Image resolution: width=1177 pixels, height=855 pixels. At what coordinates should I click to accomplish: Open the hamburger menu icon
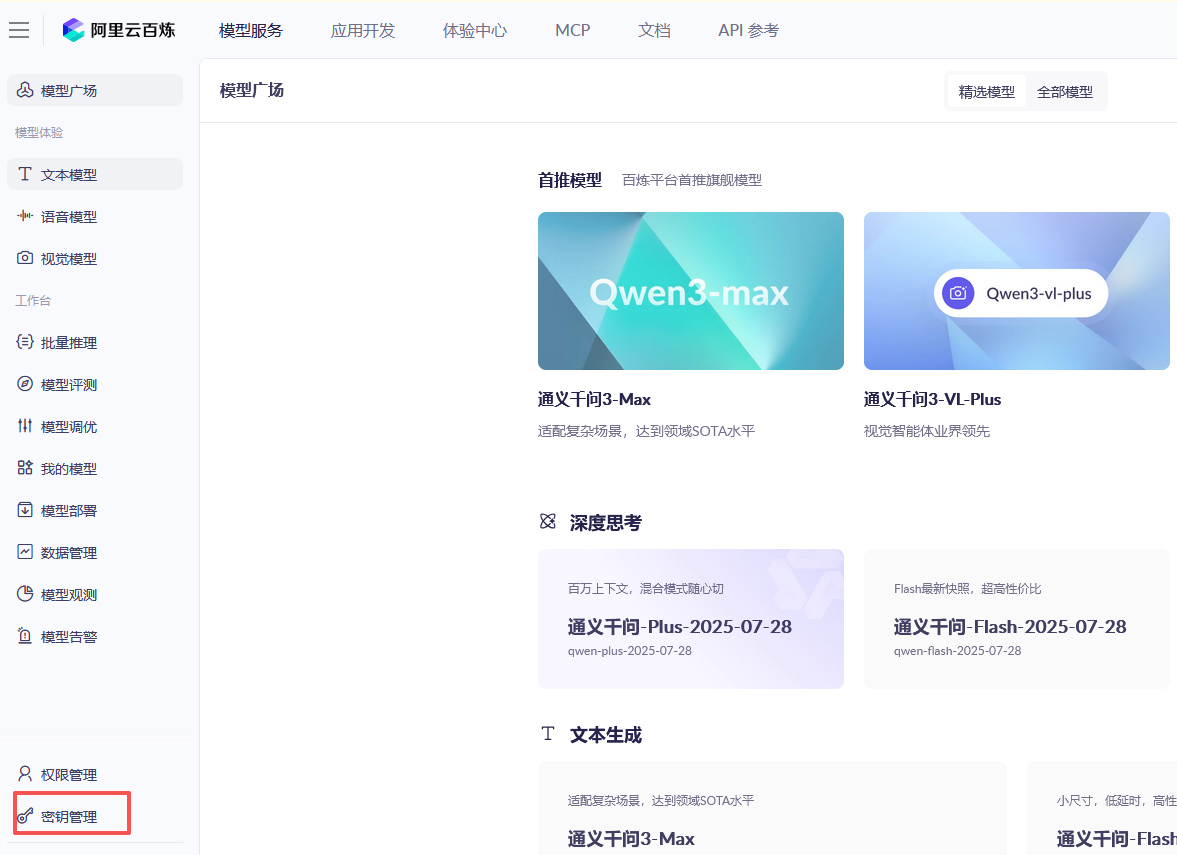point(19,30)
